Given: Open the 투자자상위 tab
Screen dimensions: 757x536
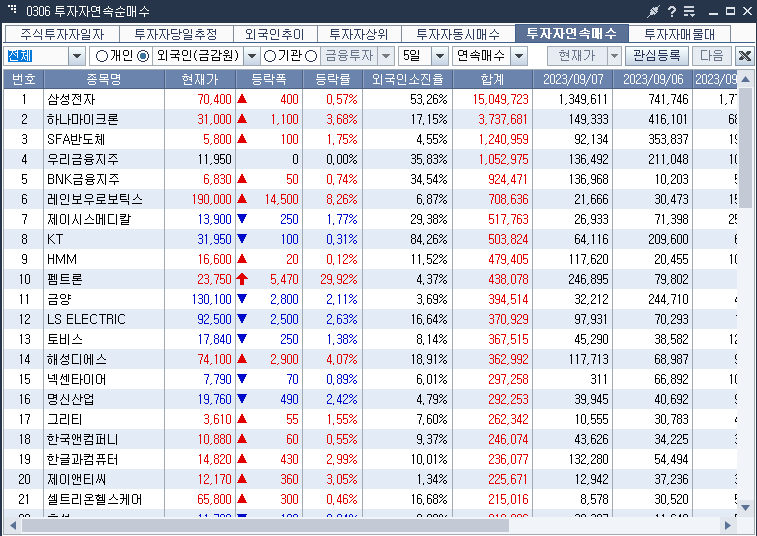Looking at the screenshot, I should tap(359, 34).
